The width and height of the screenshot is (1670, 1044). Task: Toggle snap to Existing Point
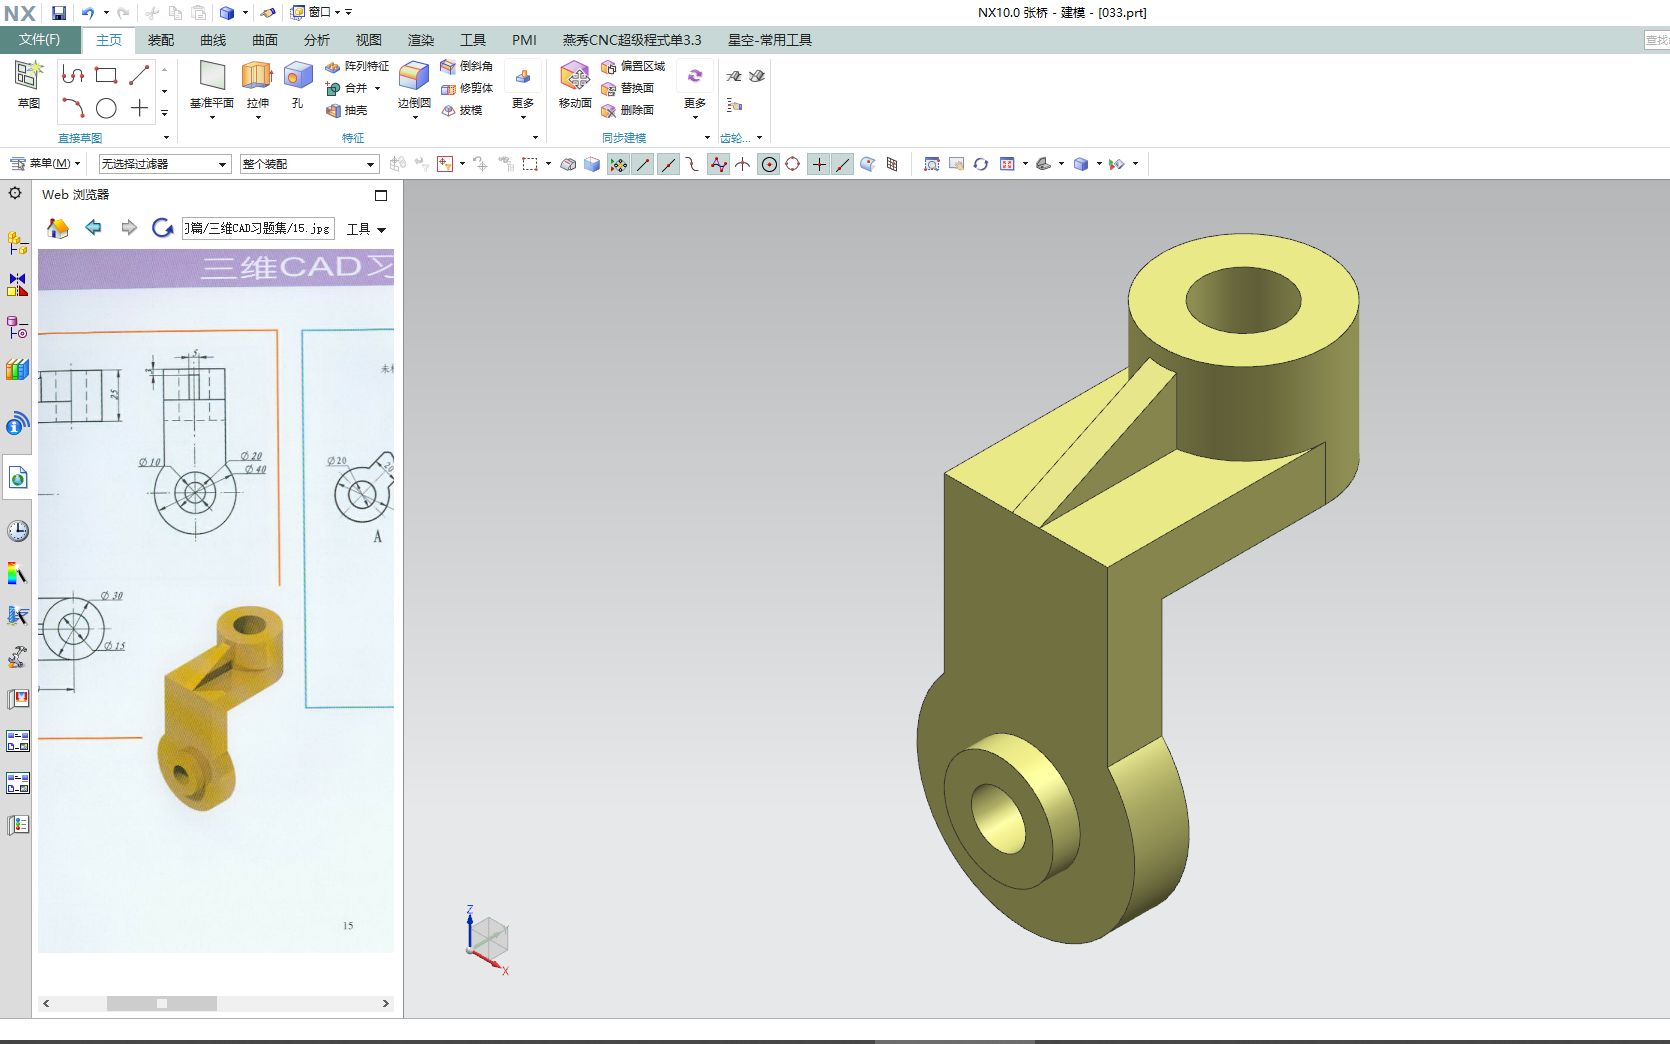coord(819,164)
